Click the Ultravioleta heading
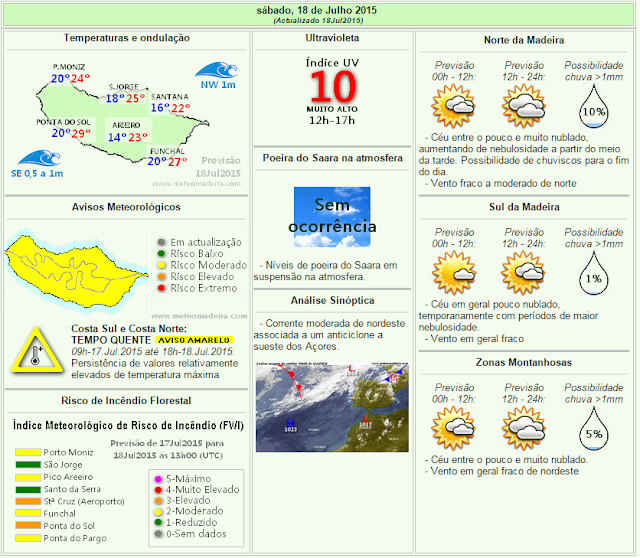 (x=332, y=38)
